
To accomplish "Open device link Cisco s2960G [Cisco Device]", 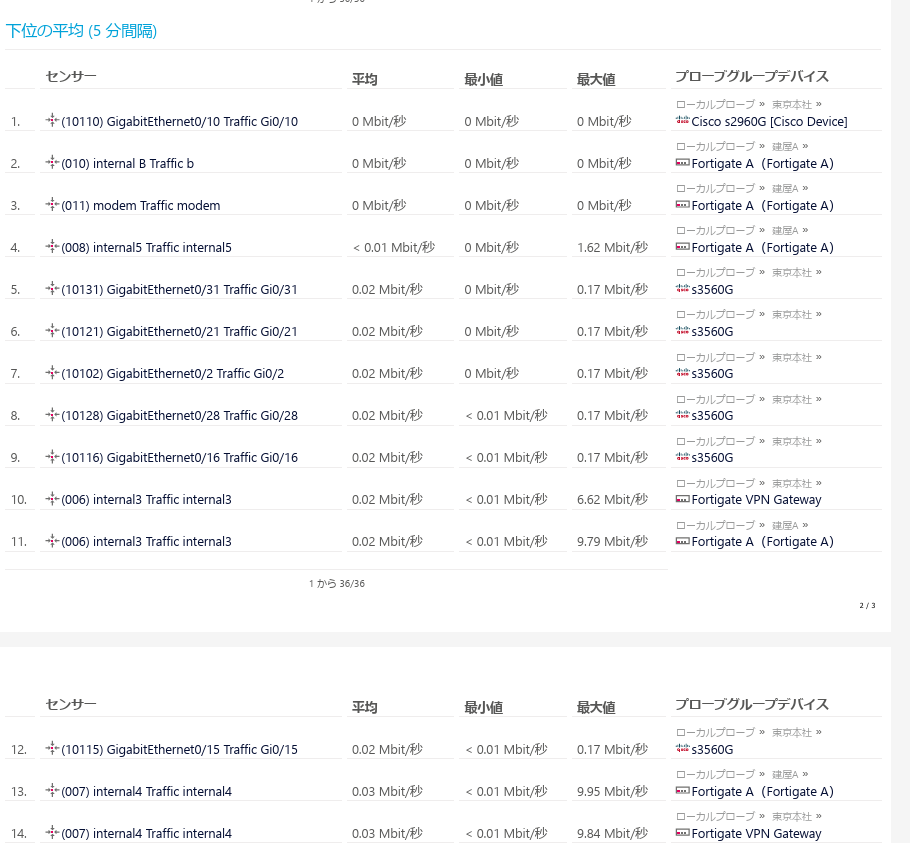I will [770, 121].
